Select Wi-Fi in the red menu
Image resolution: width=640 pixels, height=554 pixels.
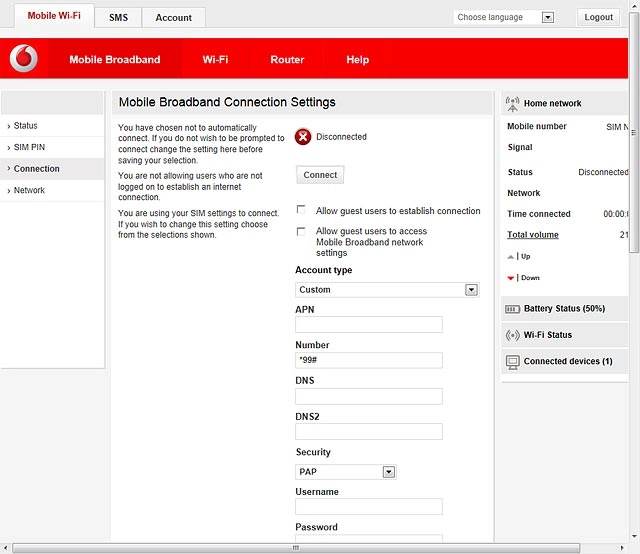pyautogui.click(x=215, y=60)
